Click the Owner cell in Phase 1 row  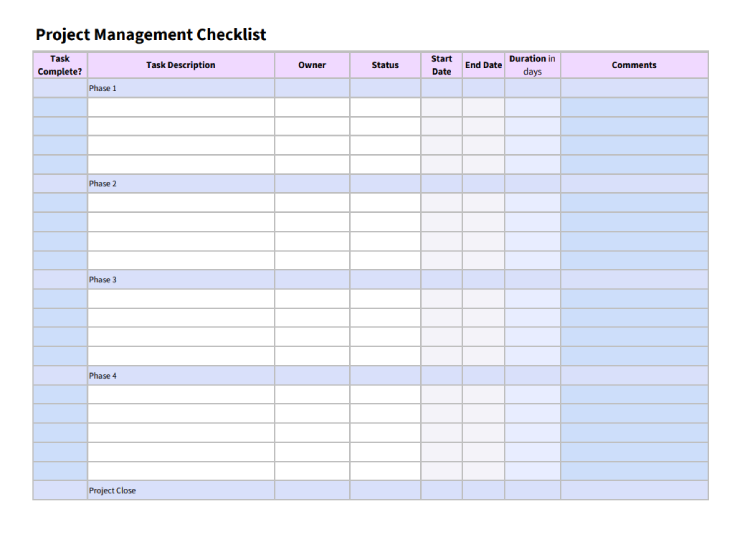[312, 88]
